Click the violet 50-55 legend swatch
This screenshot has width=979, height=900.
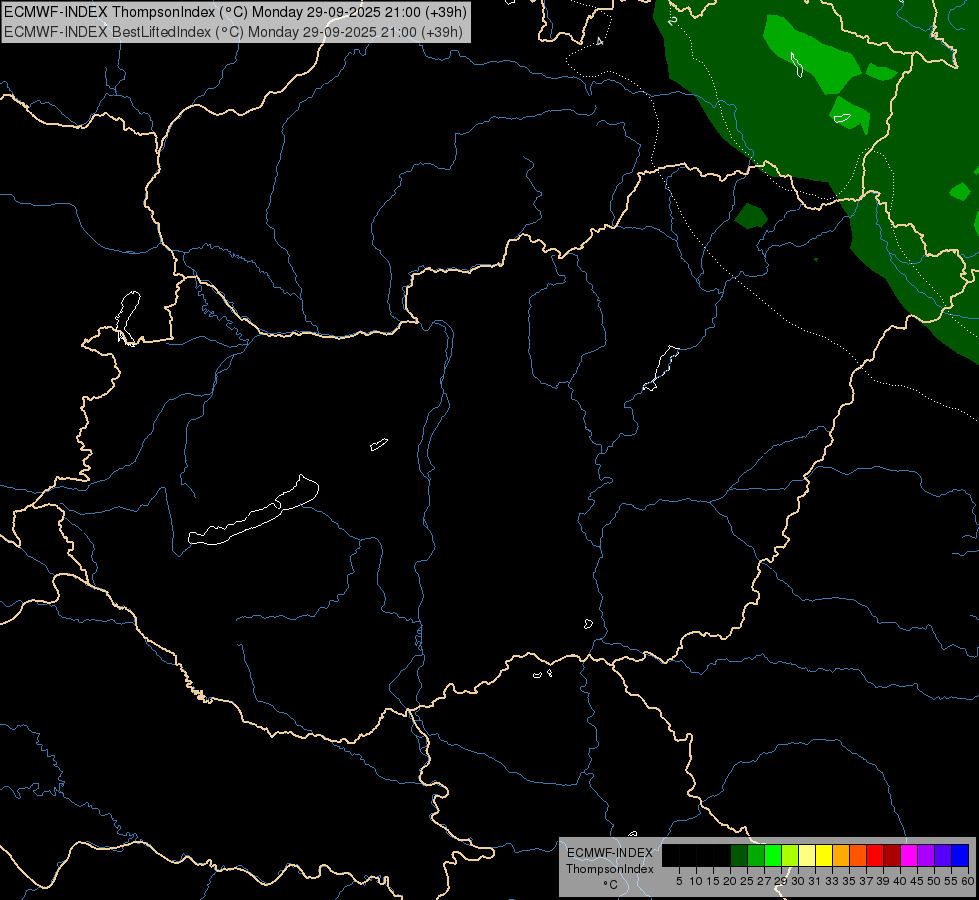943,855
